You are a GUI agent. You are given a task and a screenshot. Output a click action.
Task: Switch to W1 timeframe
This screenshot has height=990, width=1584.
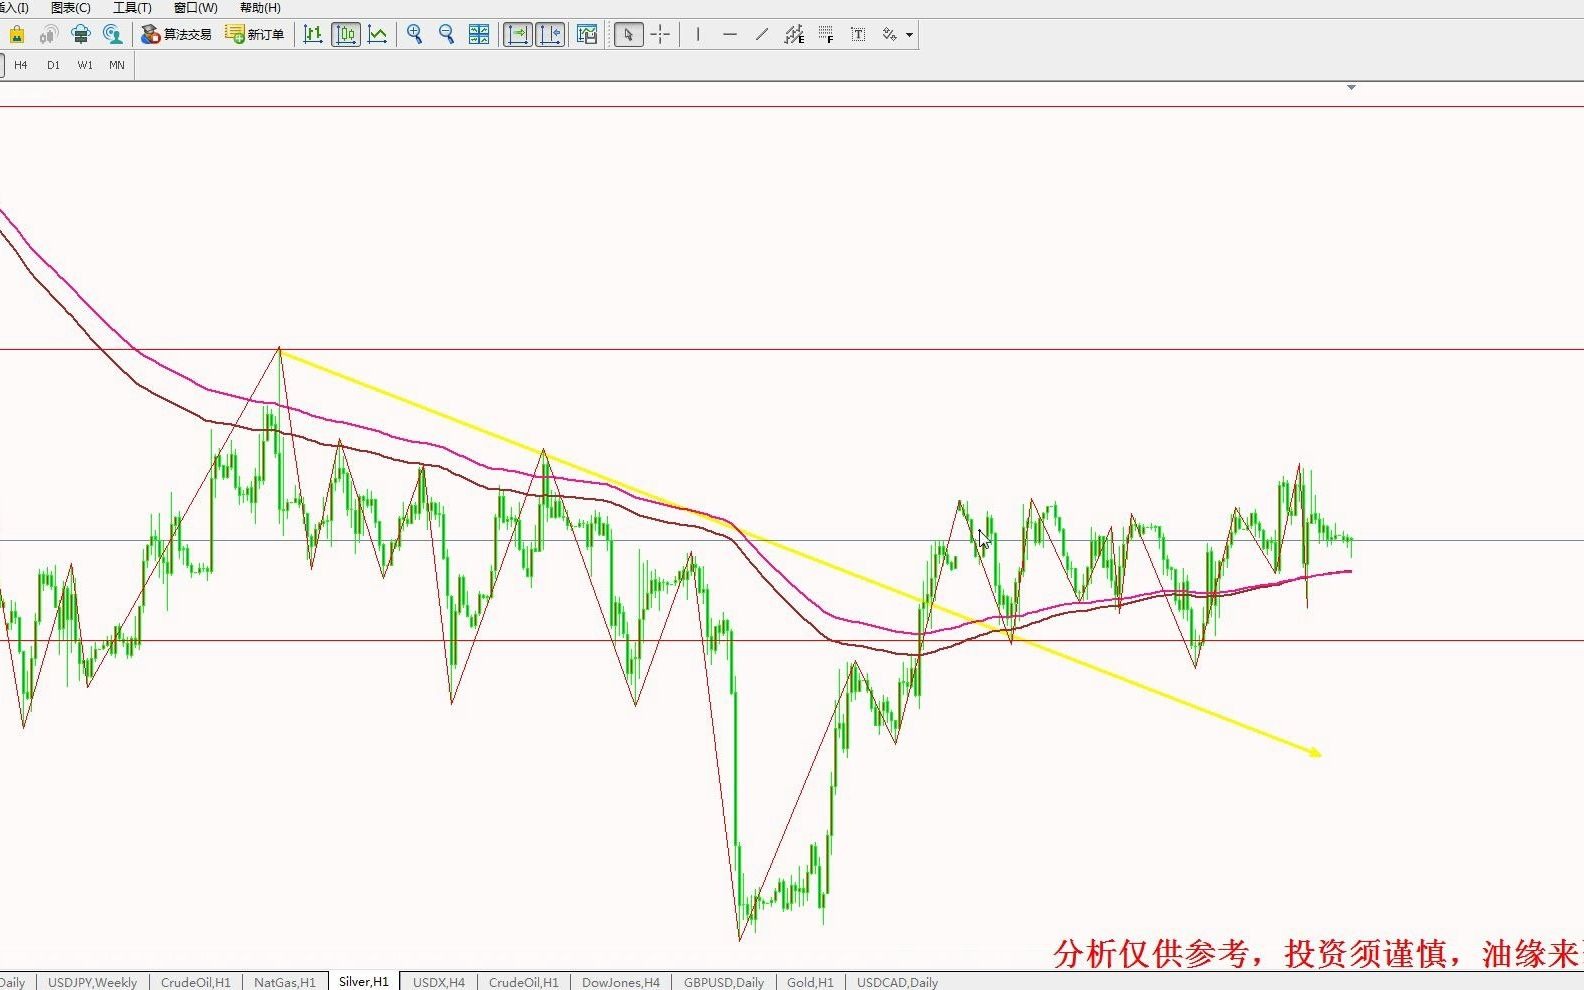pos(85,65)
